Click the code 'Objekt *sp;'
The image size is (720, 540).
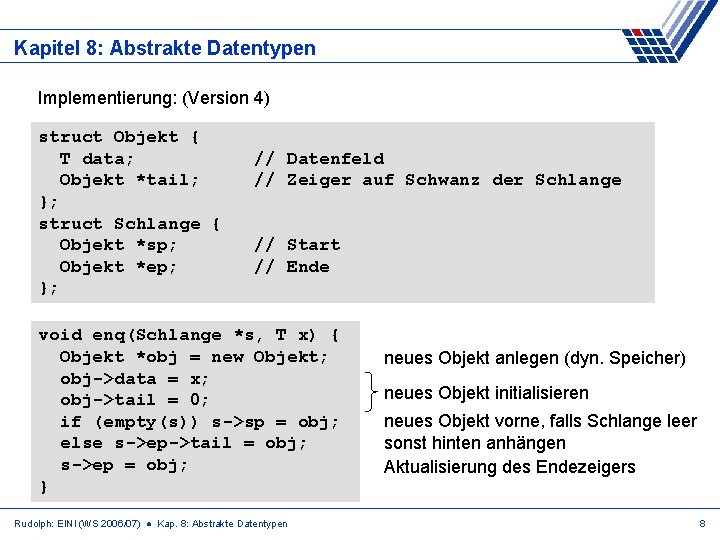point(118,245)
